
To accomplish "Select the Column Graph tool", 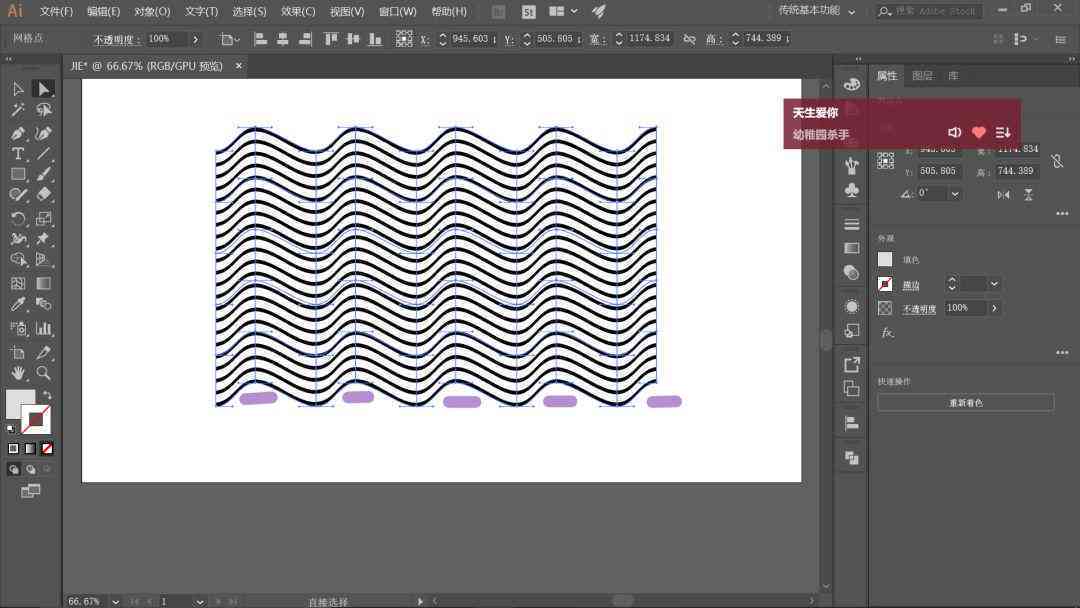I will pyautogui.click(x=43, y=328).
